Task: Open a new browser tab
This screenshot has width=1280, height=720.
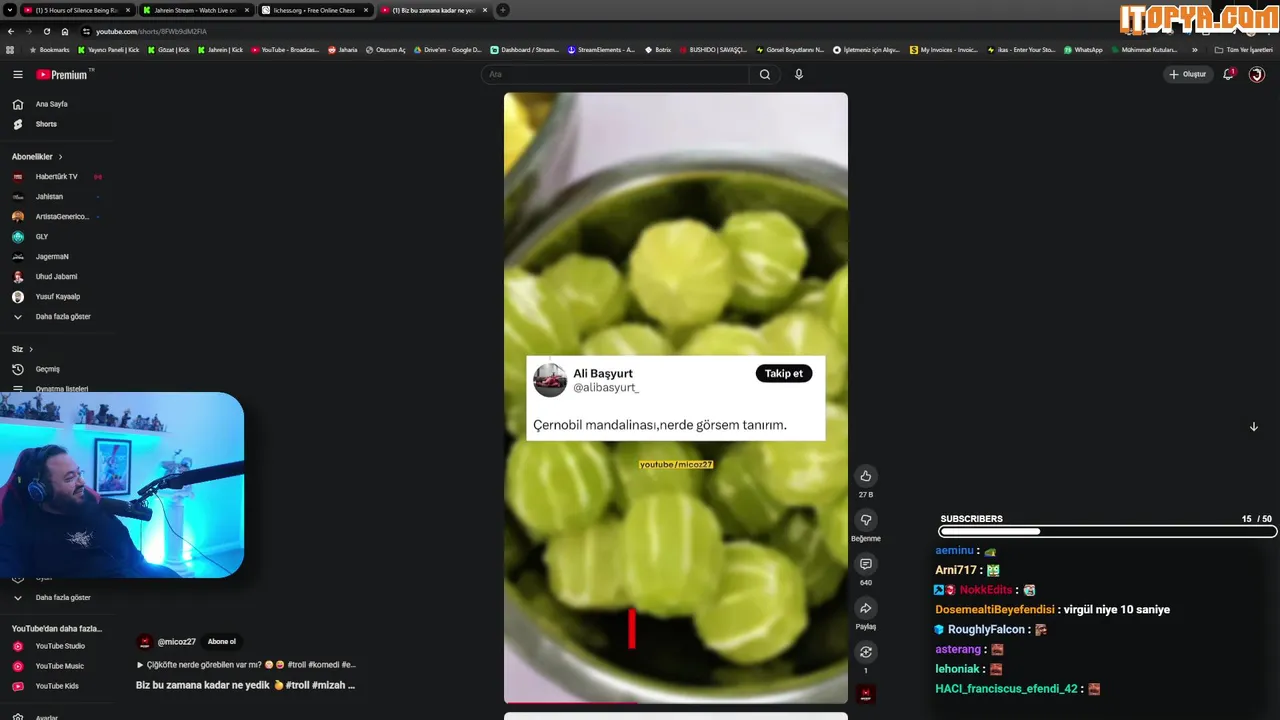Action: 503,10
